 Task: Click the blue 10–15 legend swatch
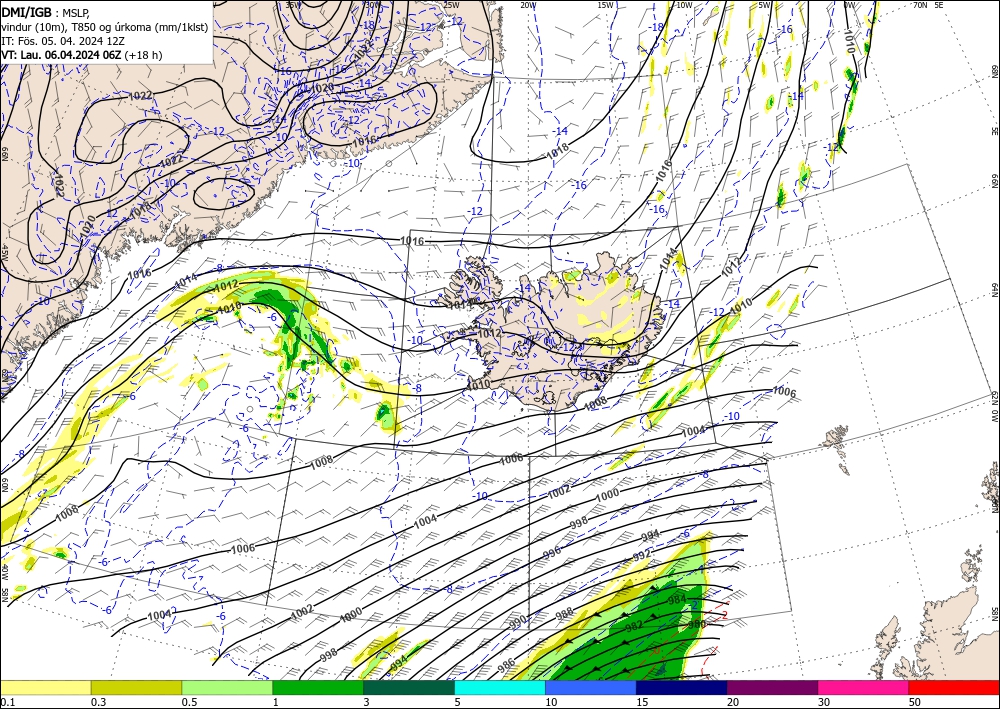(x=591, y=687)
